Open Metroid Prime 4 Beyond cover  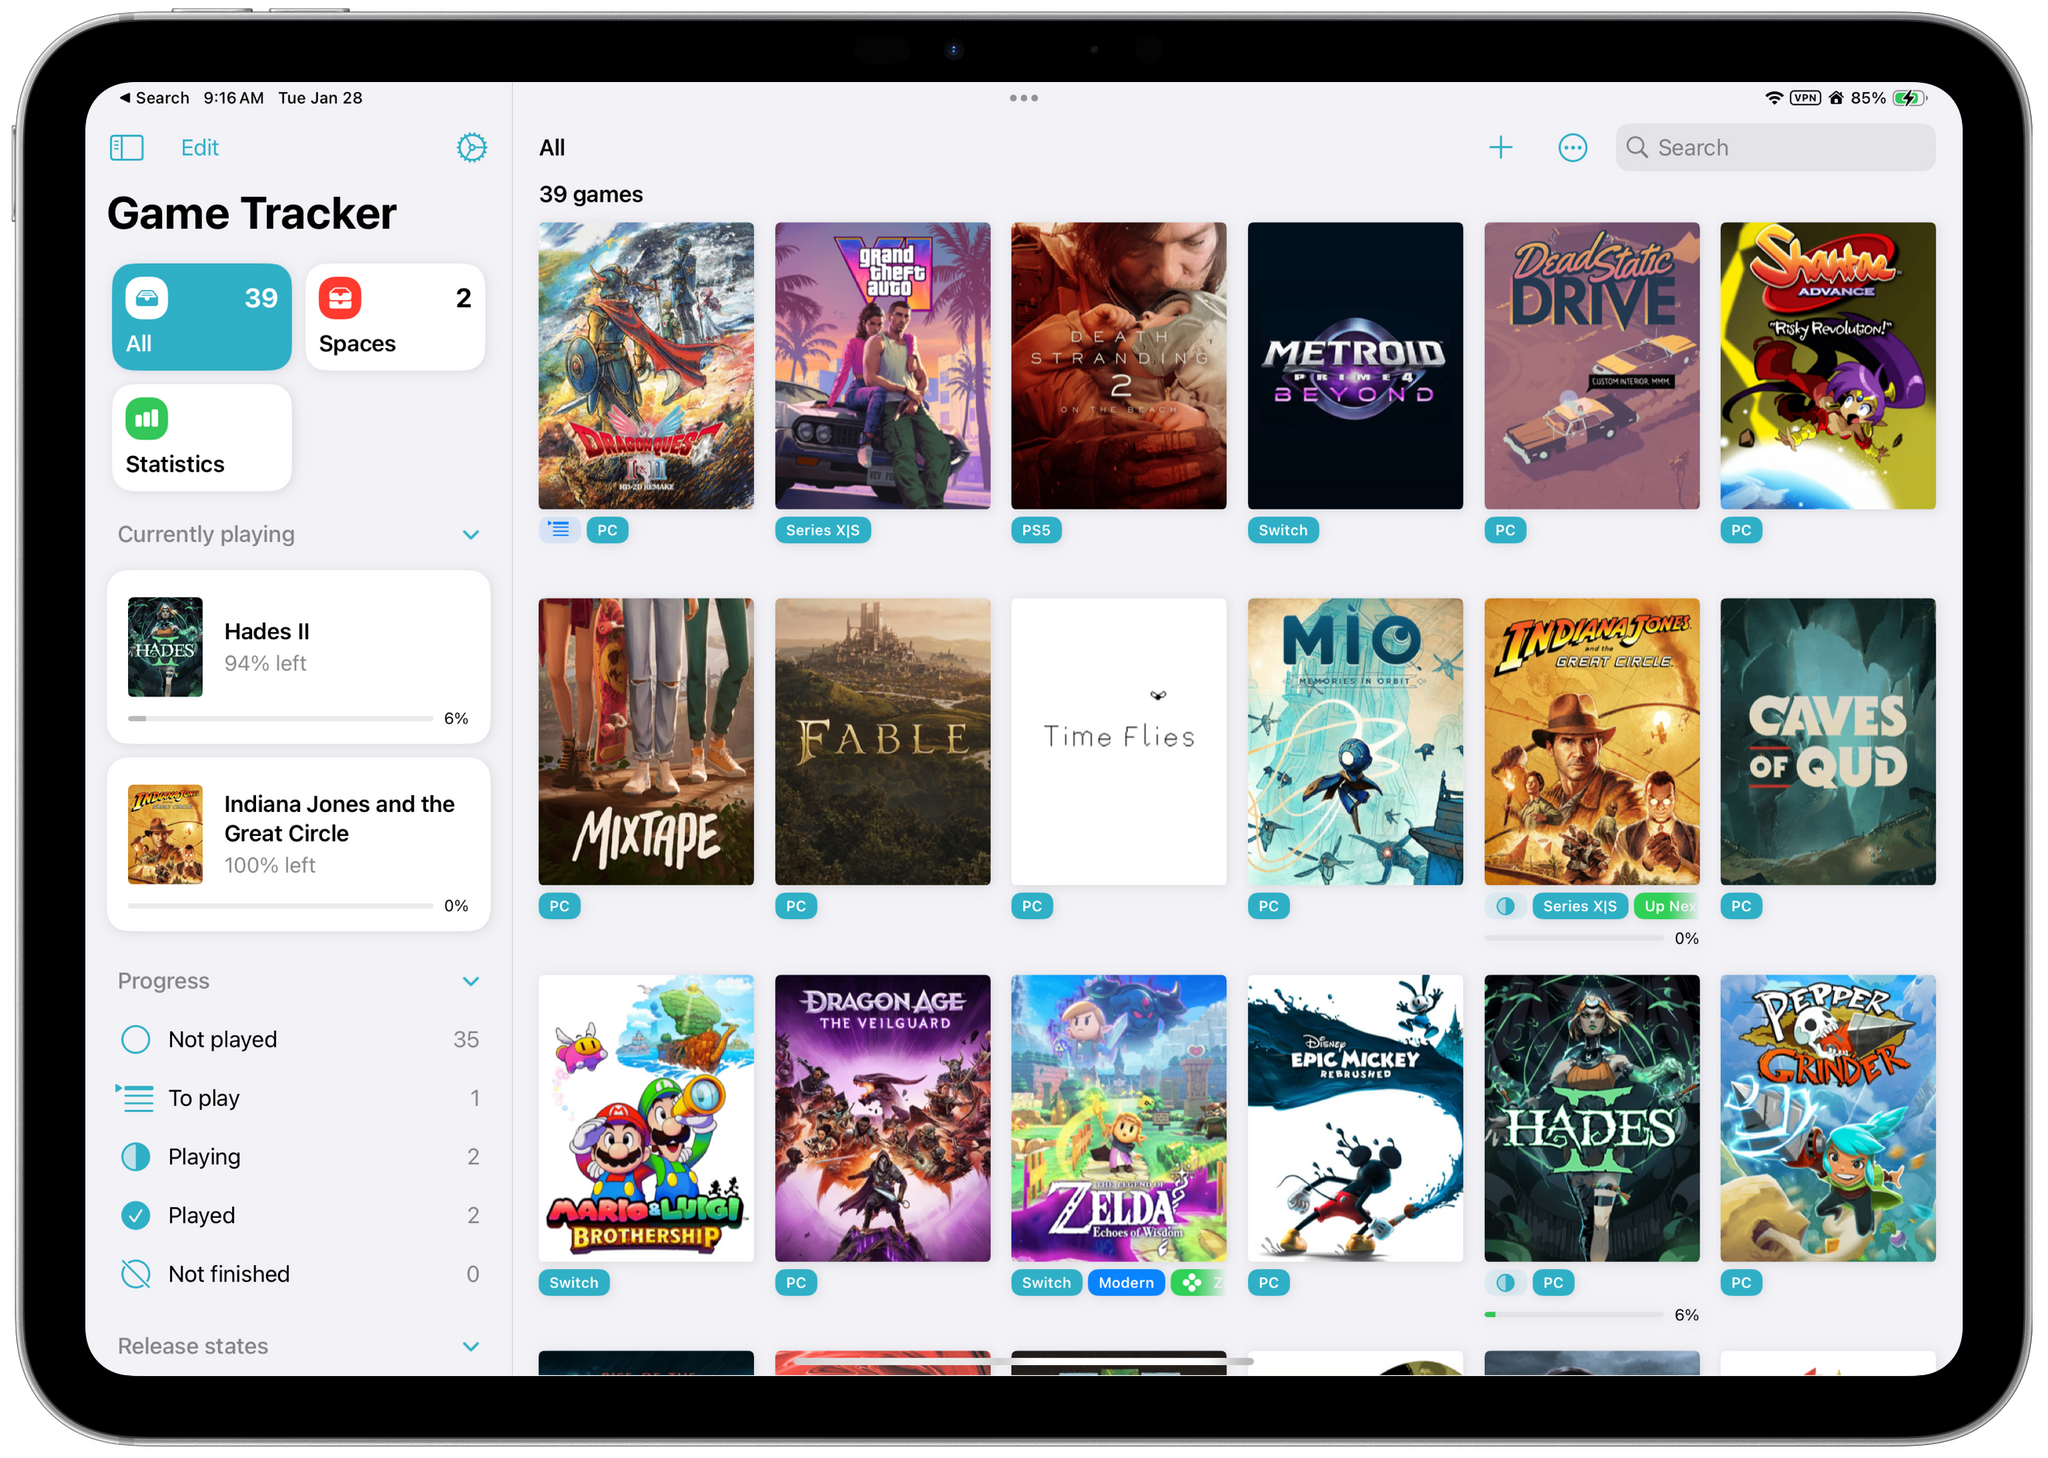[x=1355, y=366]
